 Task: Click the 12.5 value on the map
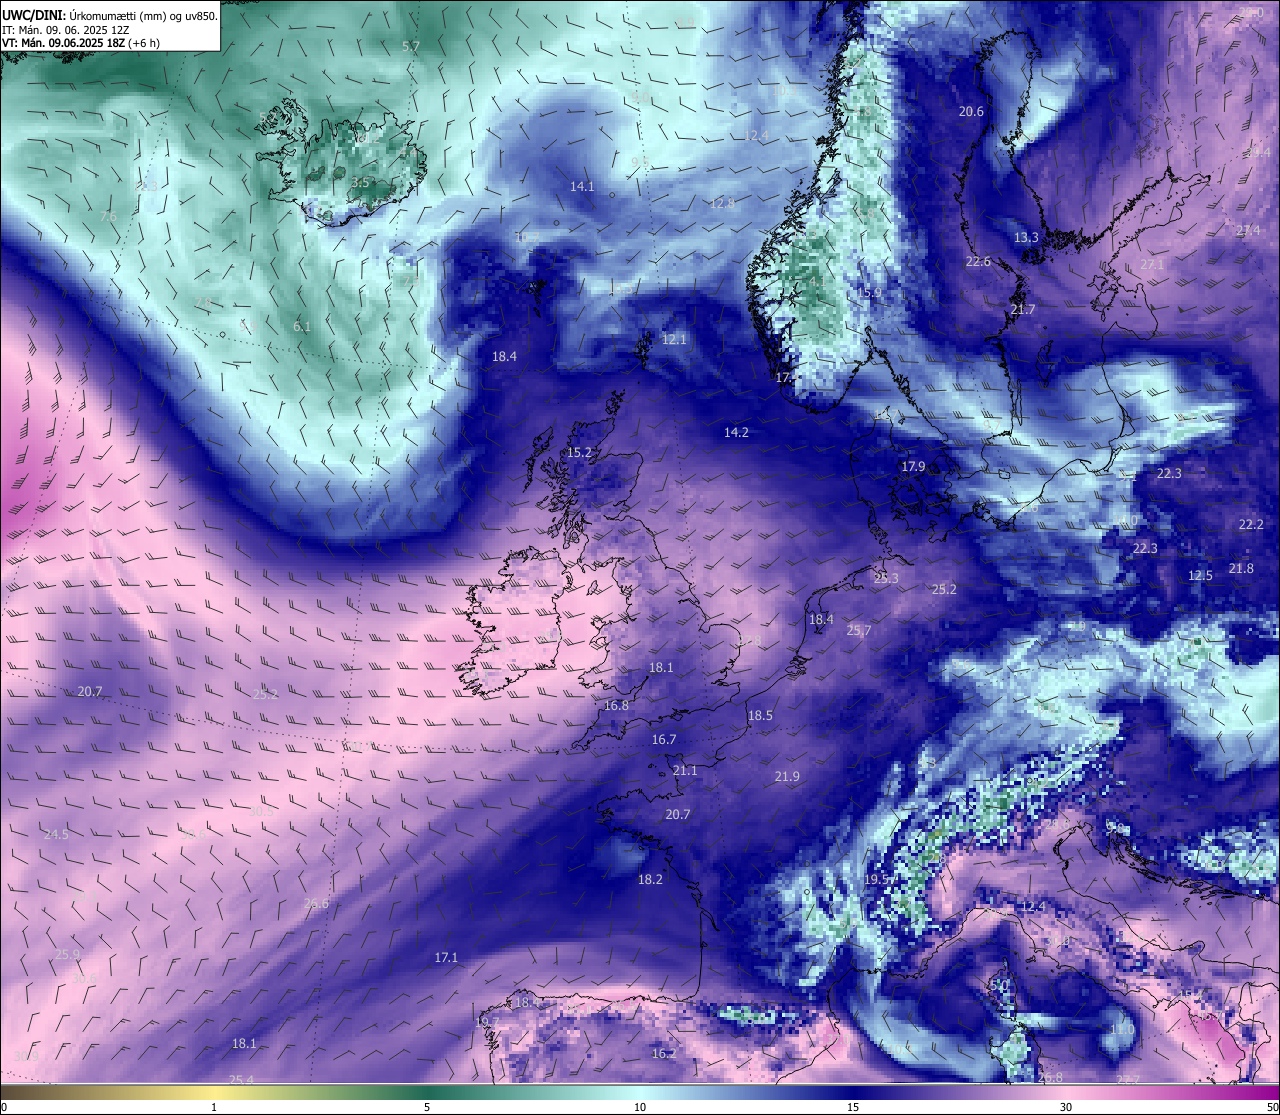tap(1200, 575)
